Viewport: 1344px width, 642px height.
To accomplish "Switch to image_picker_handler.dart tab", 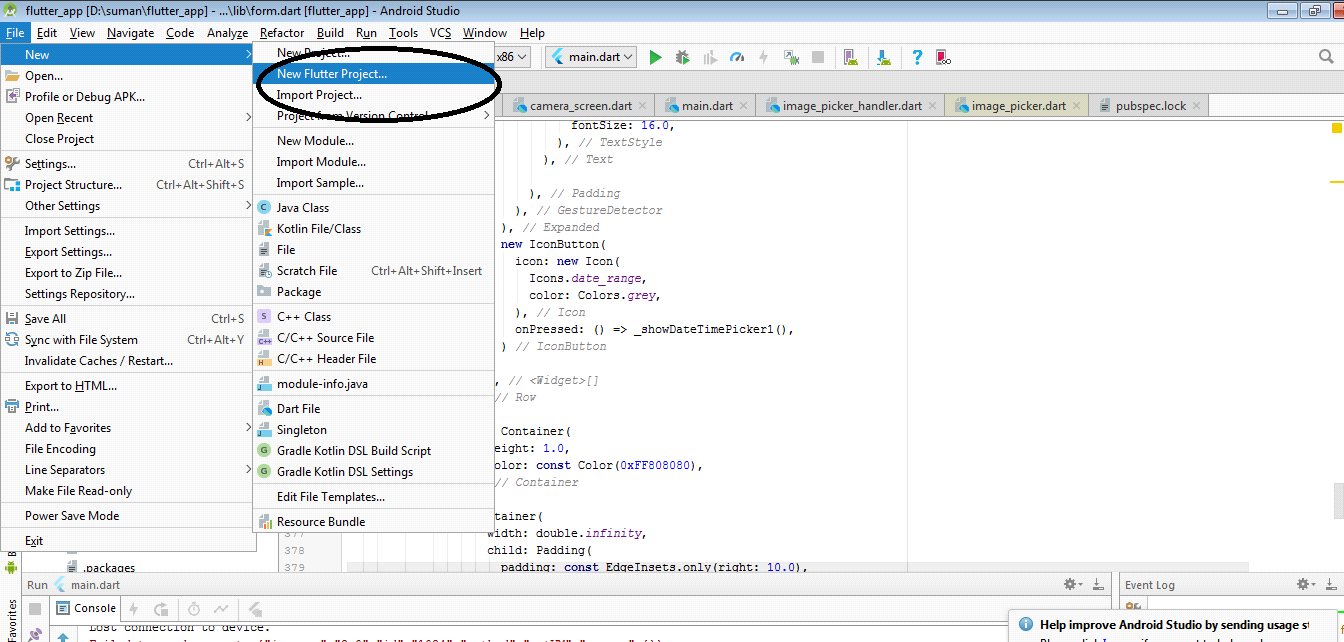I will click(852, 105).
